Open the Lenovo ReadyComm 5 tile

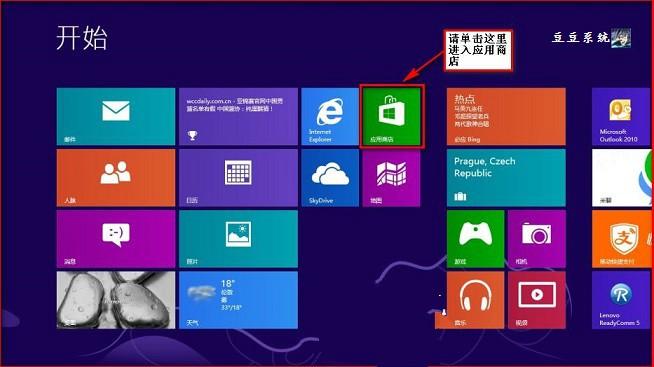621,300
